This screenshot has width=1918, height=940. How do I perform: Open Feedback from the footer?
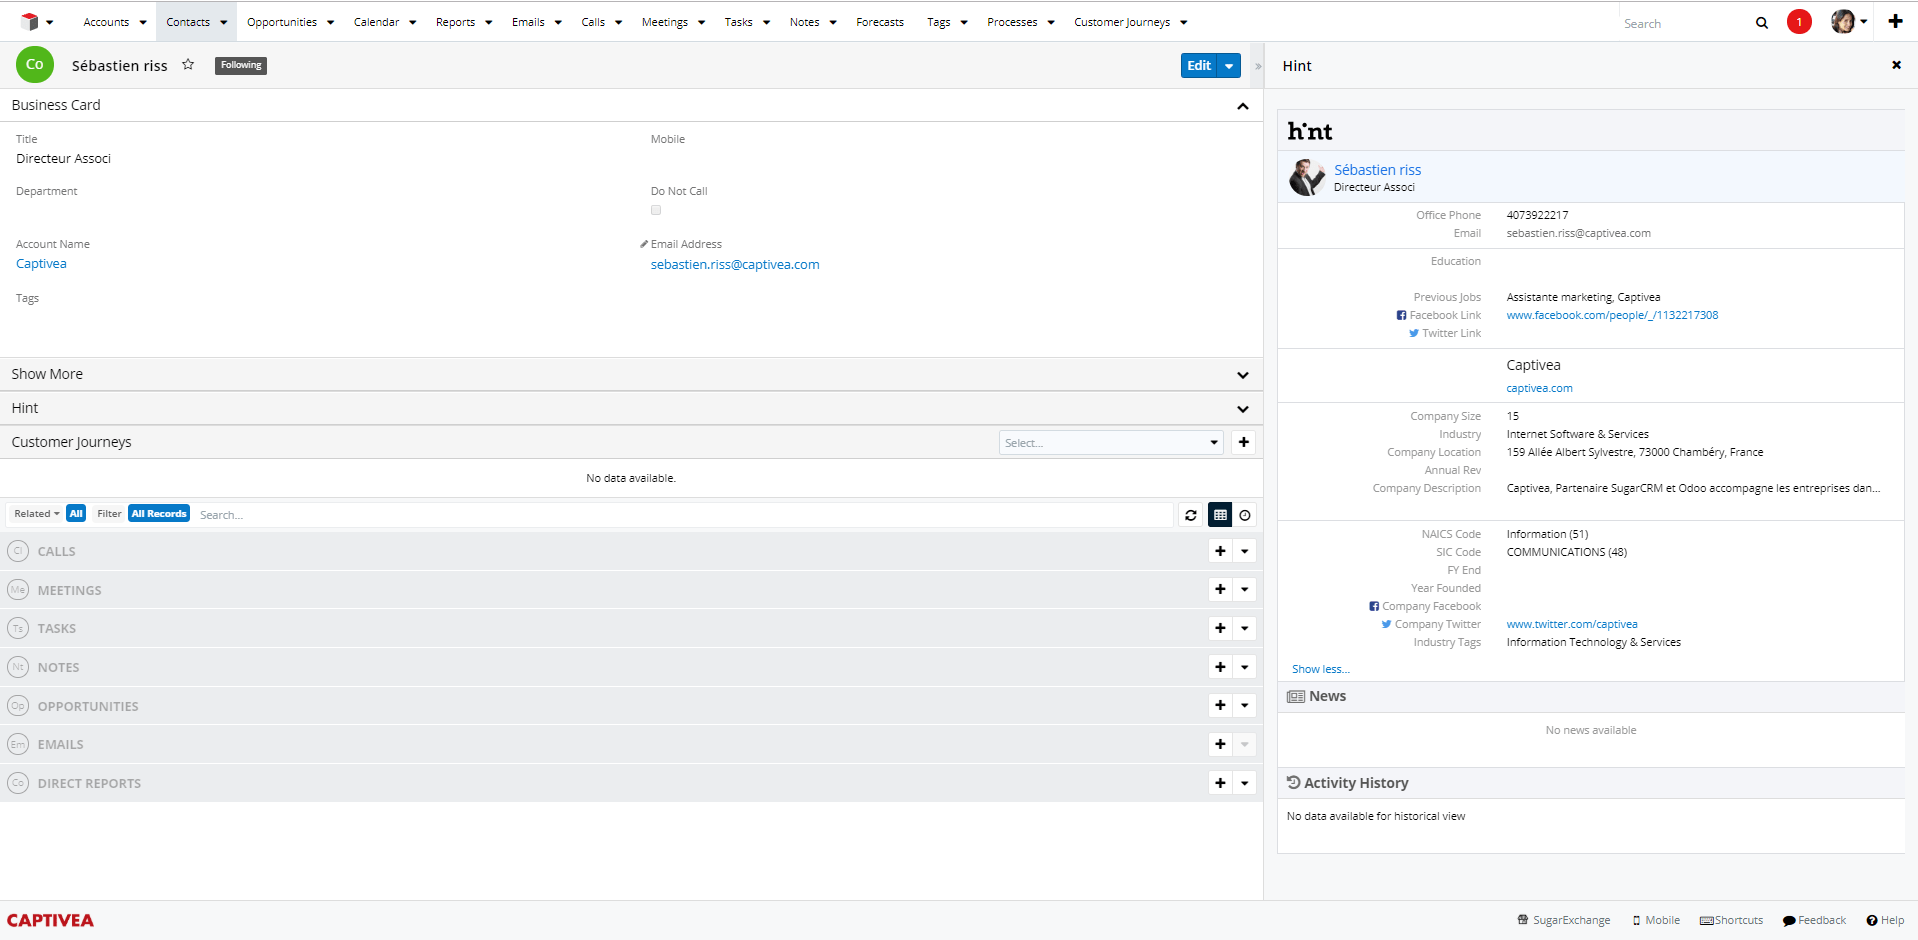(1813, 920)
